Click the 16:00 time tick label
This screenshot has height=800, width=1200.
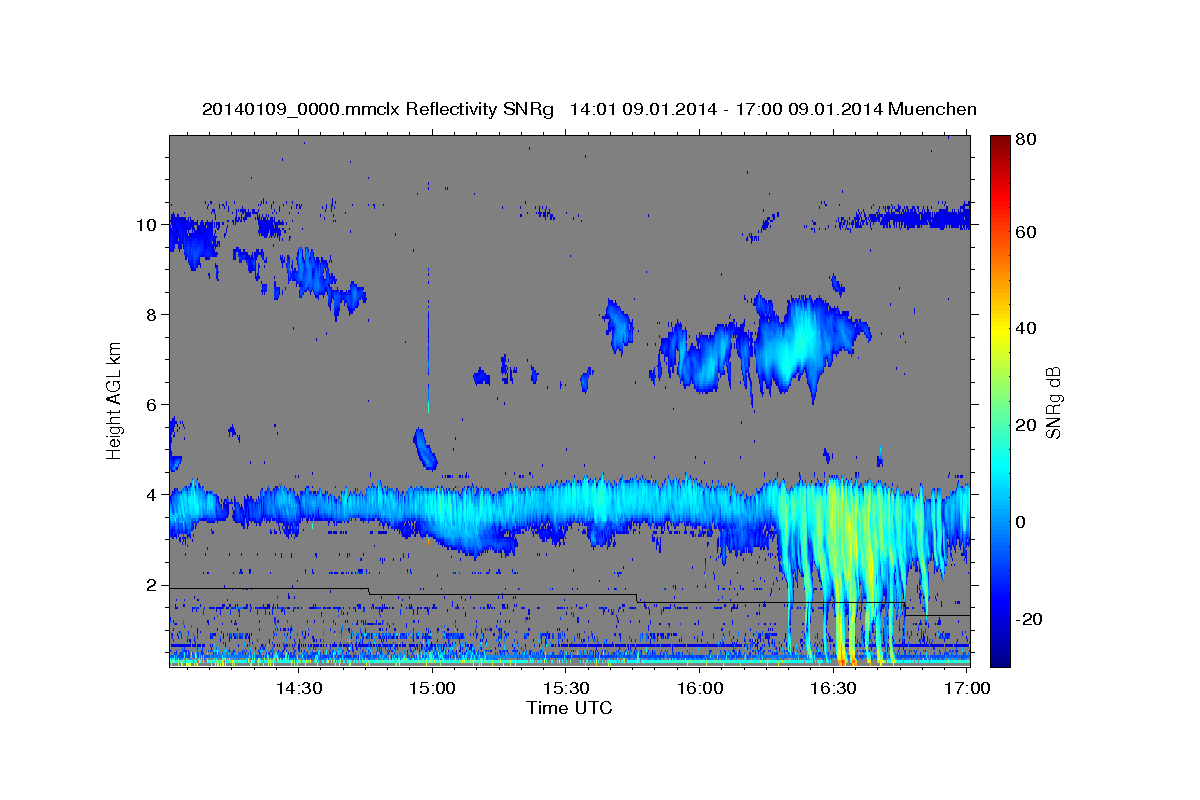coord(700,689)
